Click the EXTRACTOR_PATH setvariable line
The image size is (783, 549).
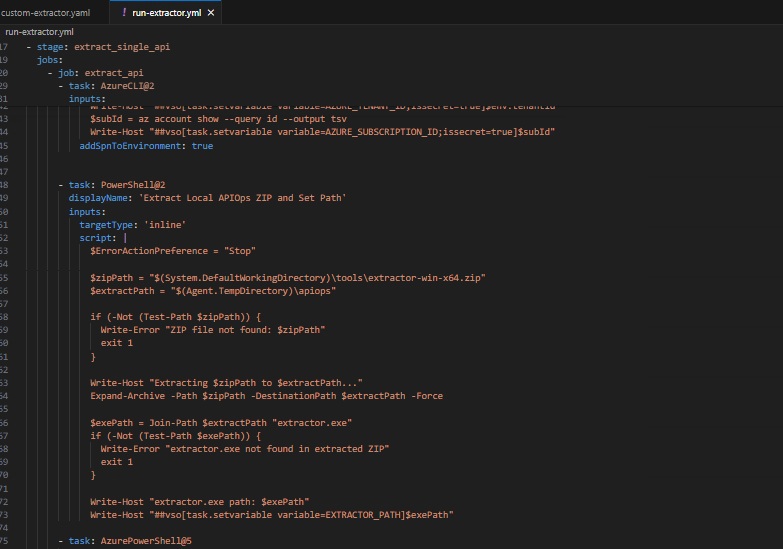(x=272, y=515)
